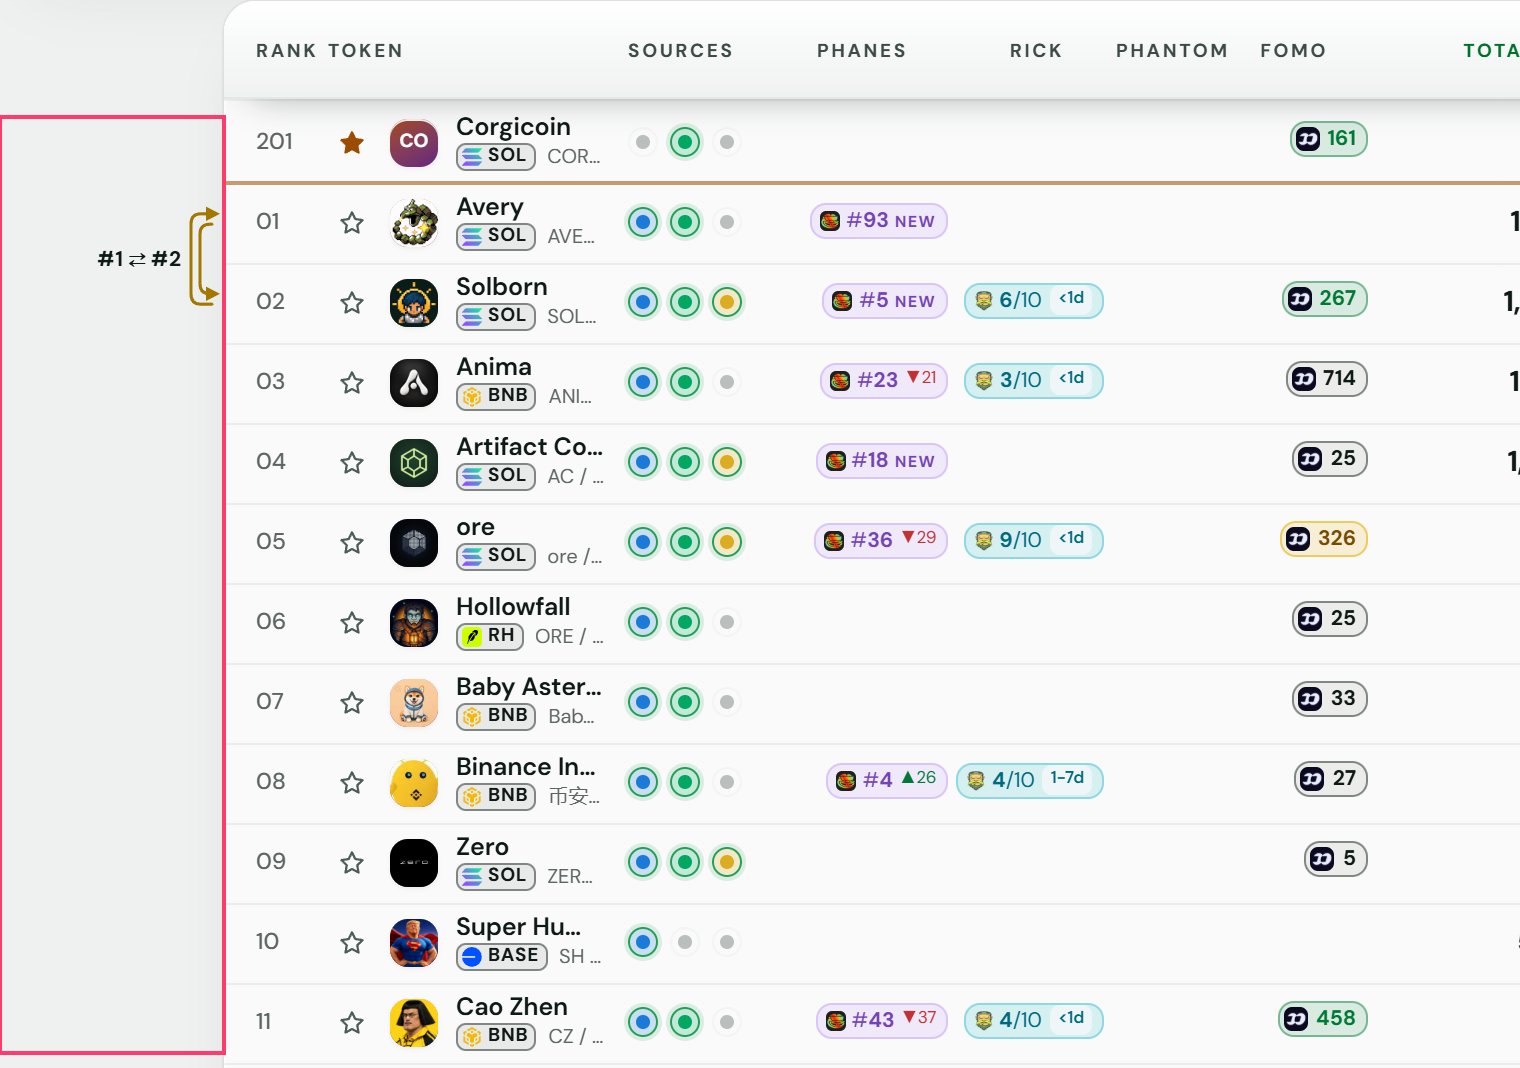The width and height of the screenshot is (1520, 1068).
Task: Click the 714 FOMO badge for Anima
Action: (x=1326, y=379)
